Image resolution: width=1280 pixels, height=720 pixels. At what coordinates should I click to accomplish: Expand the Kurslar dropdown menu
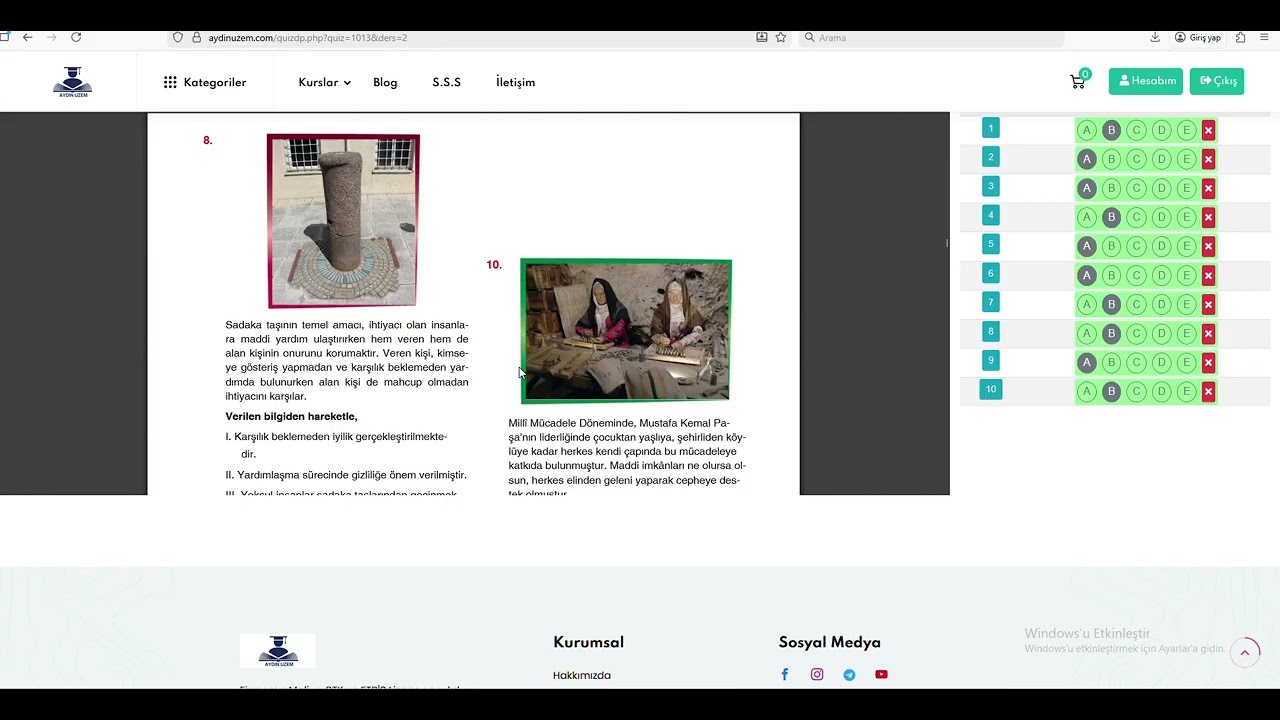click(325, 83)
